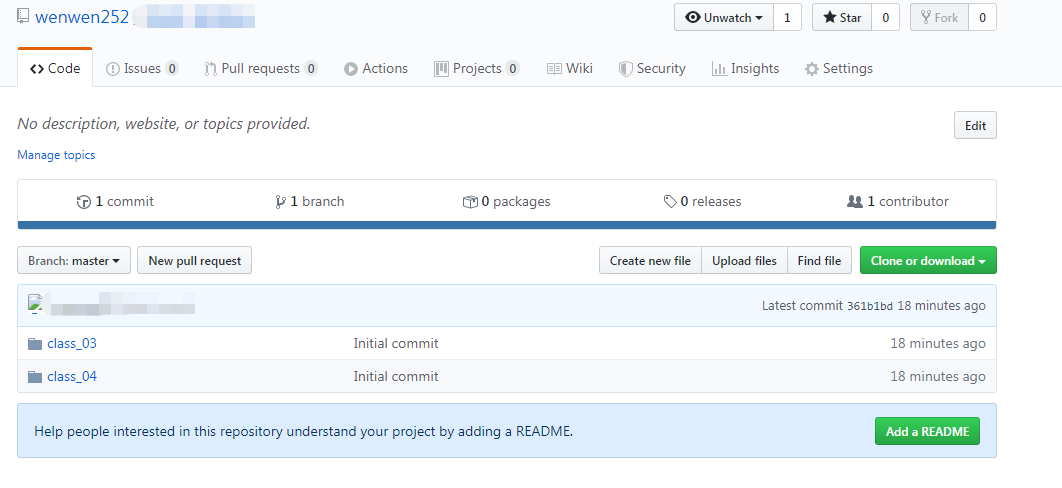Open the Branch: master dropdown
The image size is (1062, 488).
74,261
